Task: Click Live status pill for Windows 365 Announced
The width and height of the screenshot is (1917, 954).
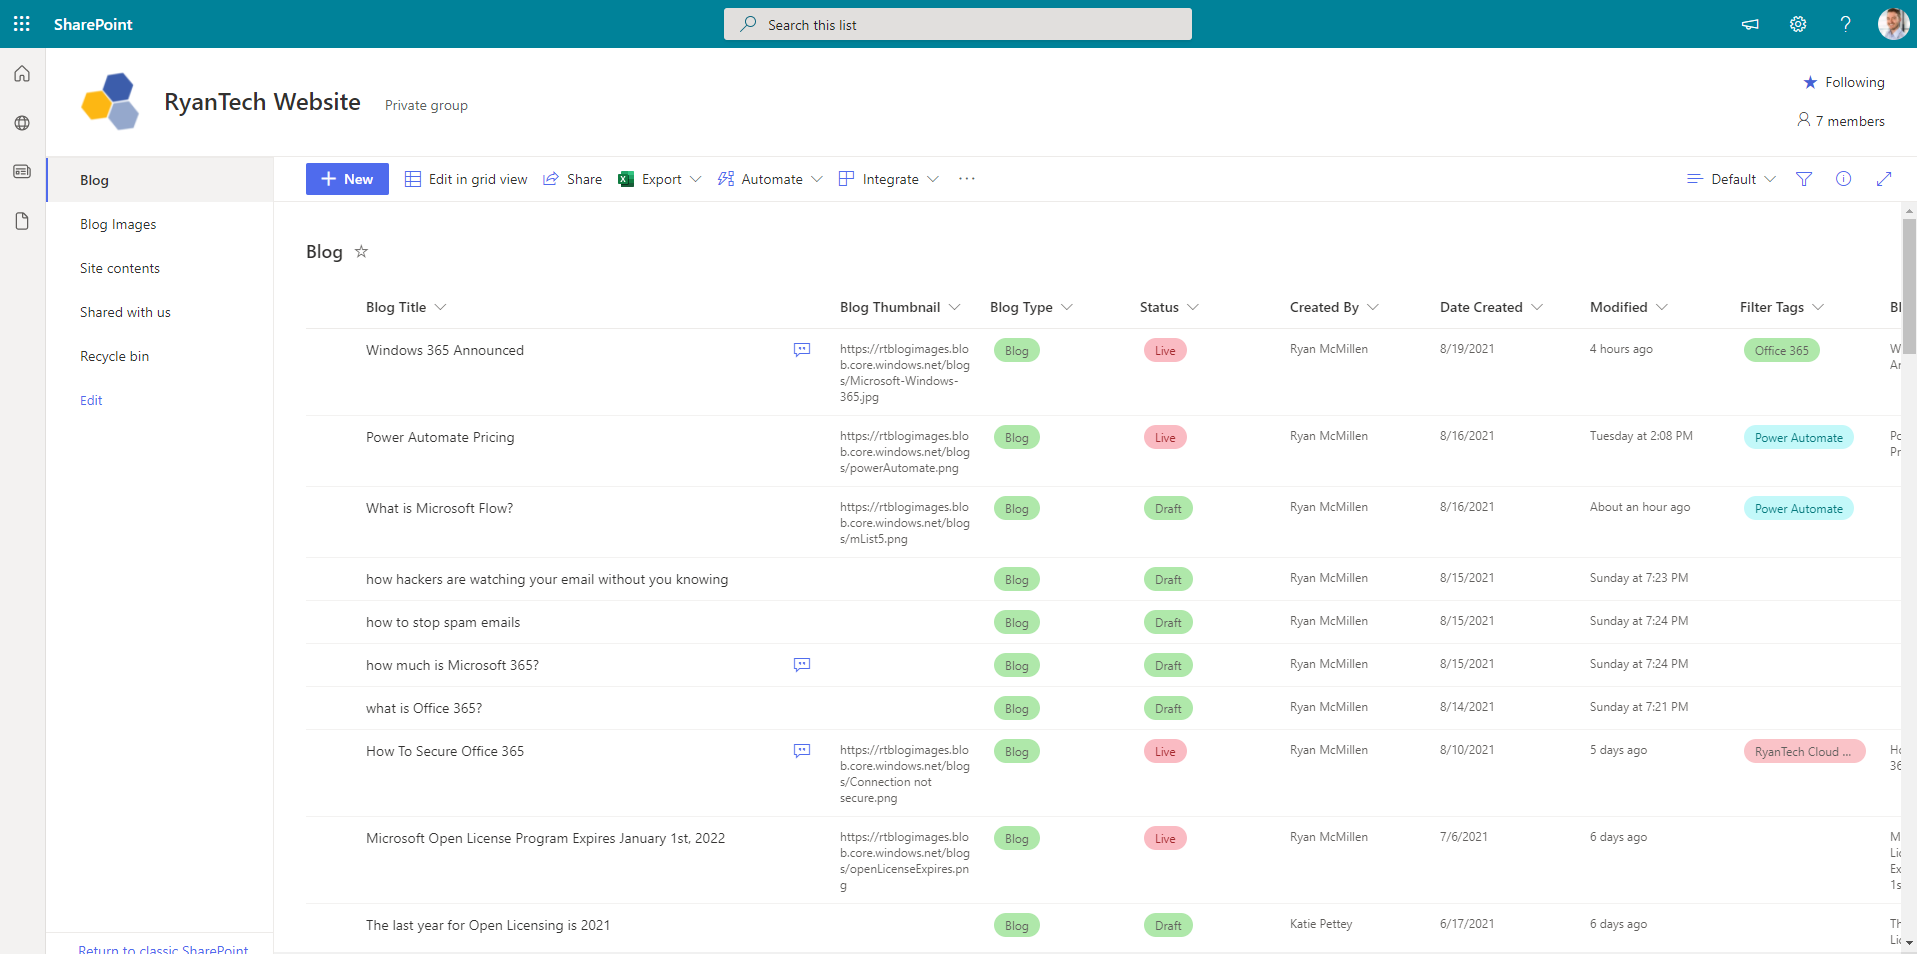Action: (x=1165, y=350)
